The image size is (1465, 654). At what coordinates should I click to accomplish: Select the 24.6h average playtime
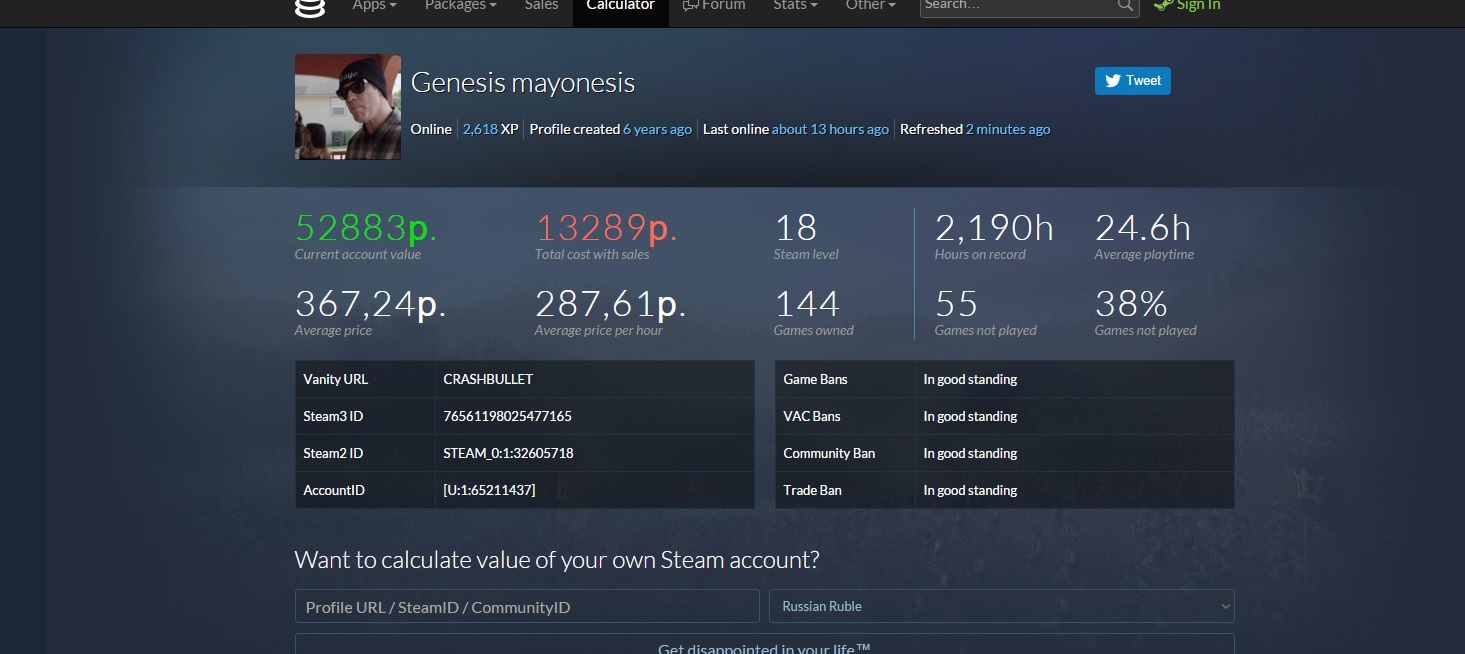pyautogui.click(x=1143, y=228)
